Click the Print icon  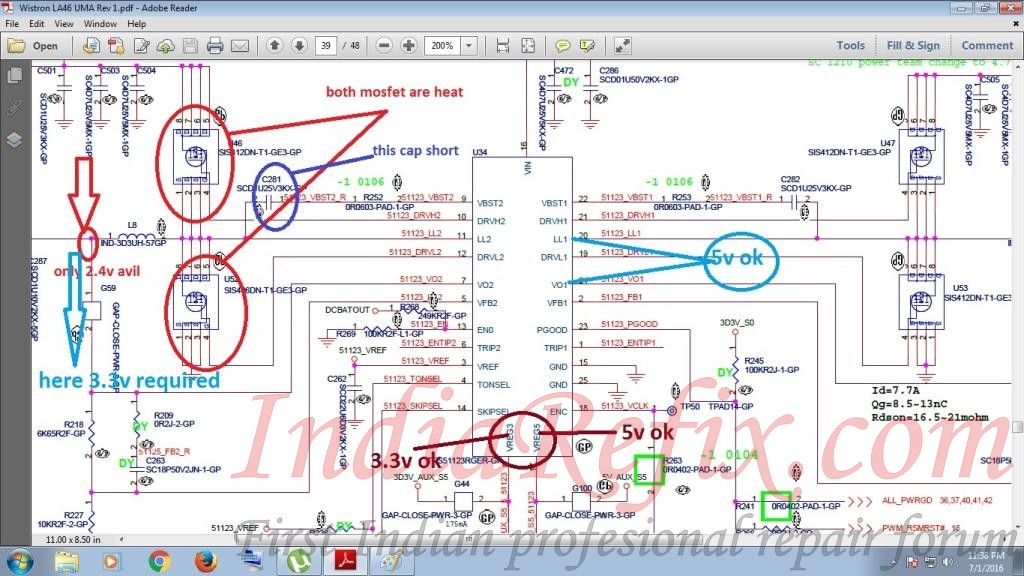[x=215, y=46]
